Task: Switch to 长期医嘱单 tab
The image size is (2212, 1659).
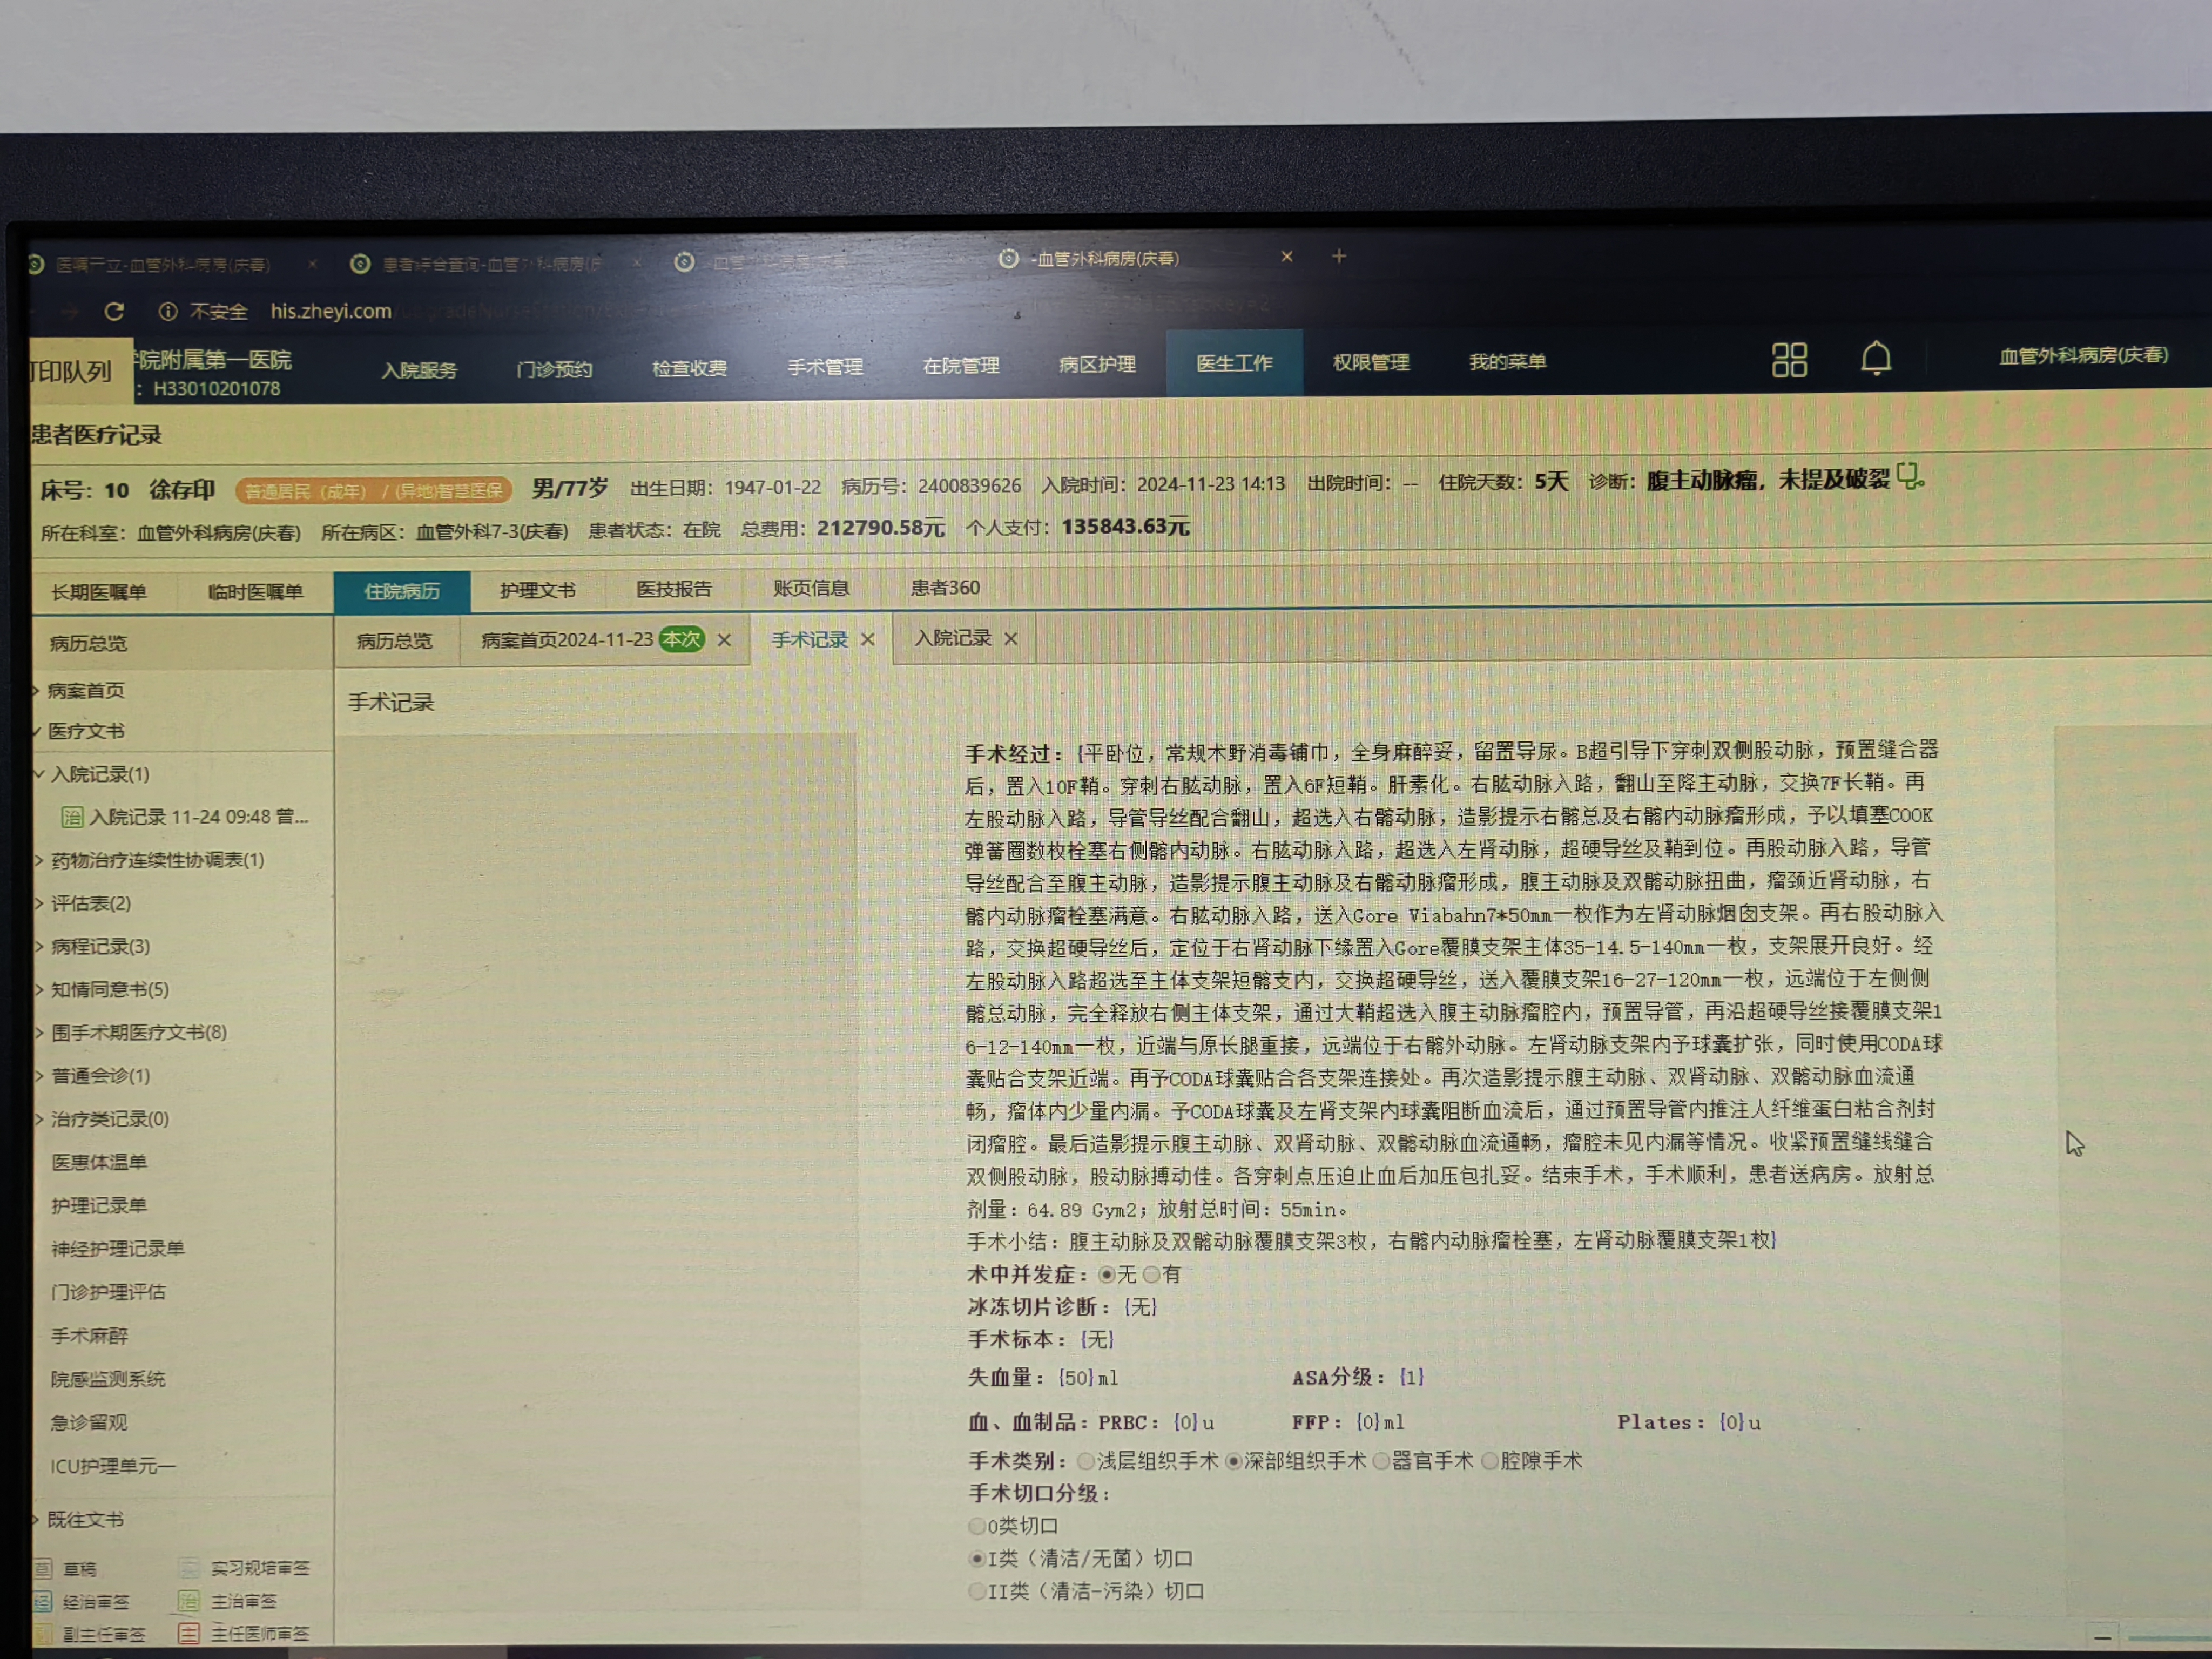Action: (99, 592)
